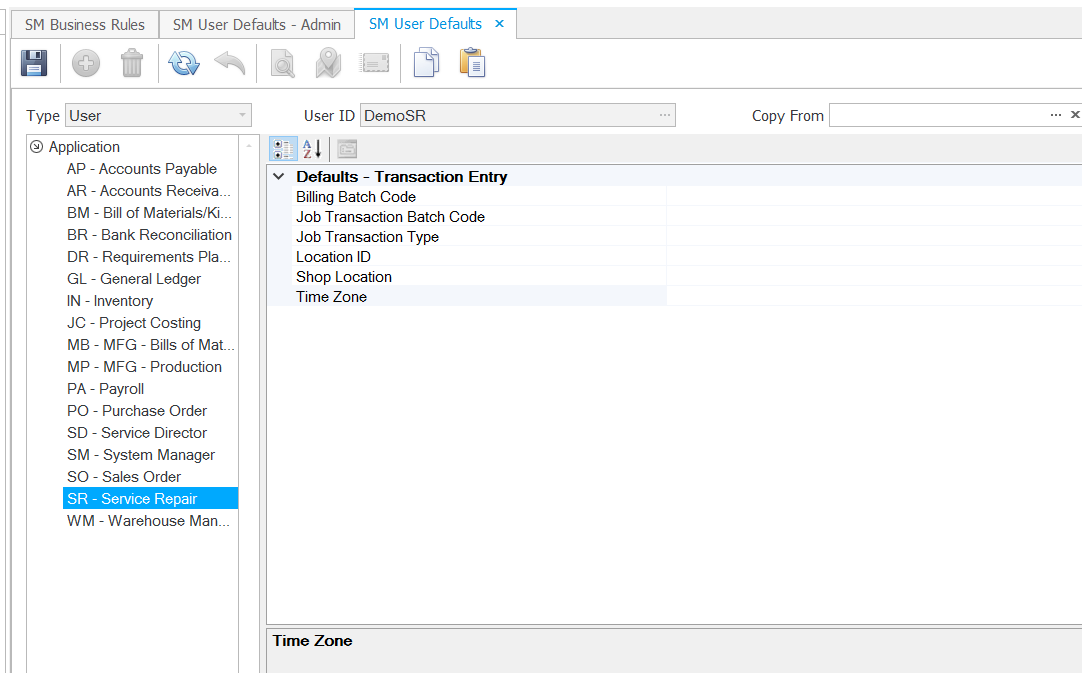
Task: Switch to SM Business Rules tab
Action: 84,24
